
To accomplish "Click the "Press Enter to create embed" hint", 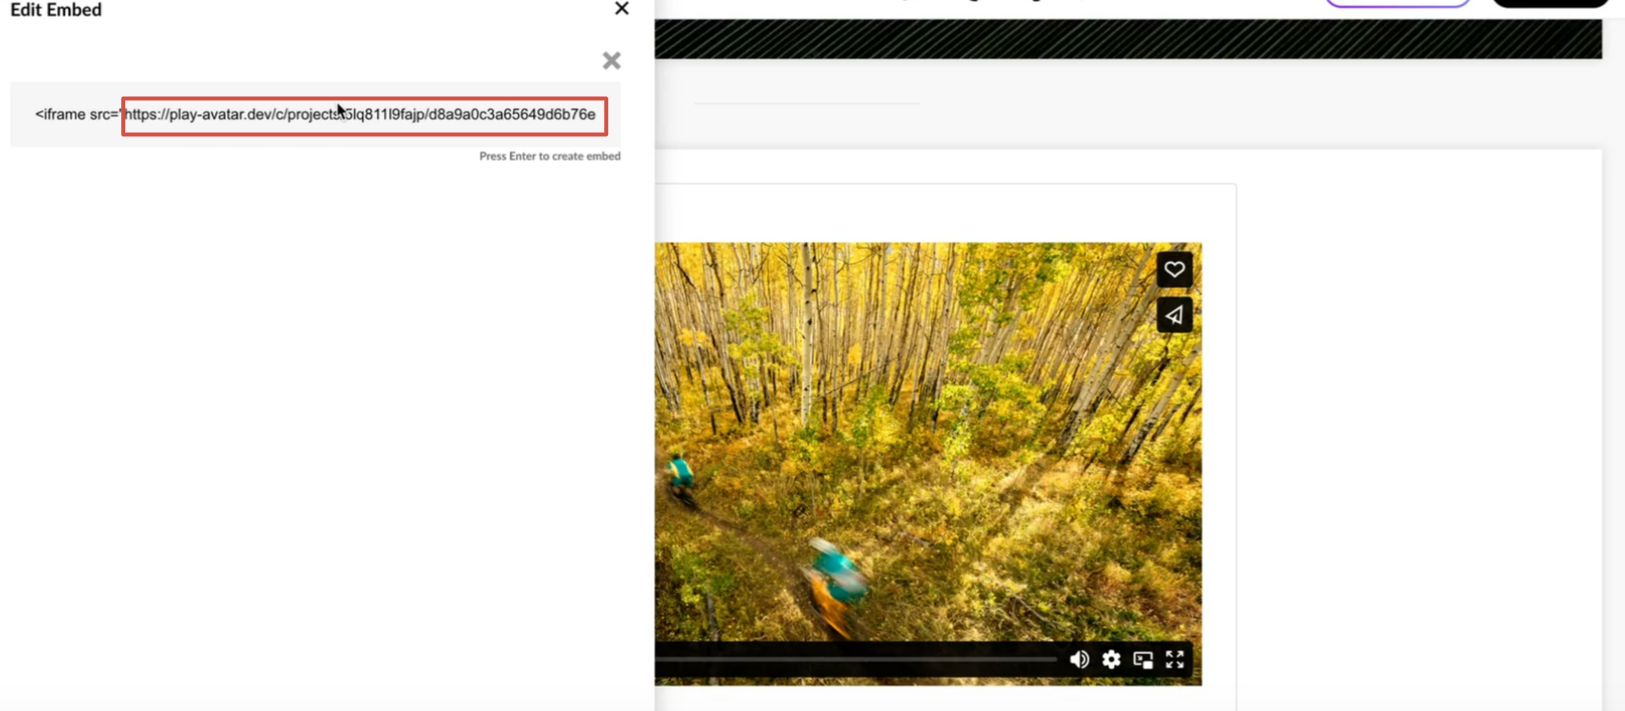I will [x=549, y=156].
